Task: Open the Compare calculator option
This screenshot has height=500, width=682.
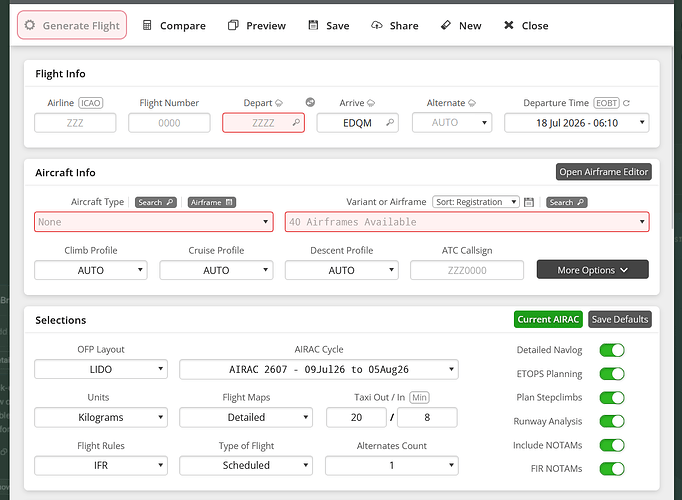Action: [174, 26]
